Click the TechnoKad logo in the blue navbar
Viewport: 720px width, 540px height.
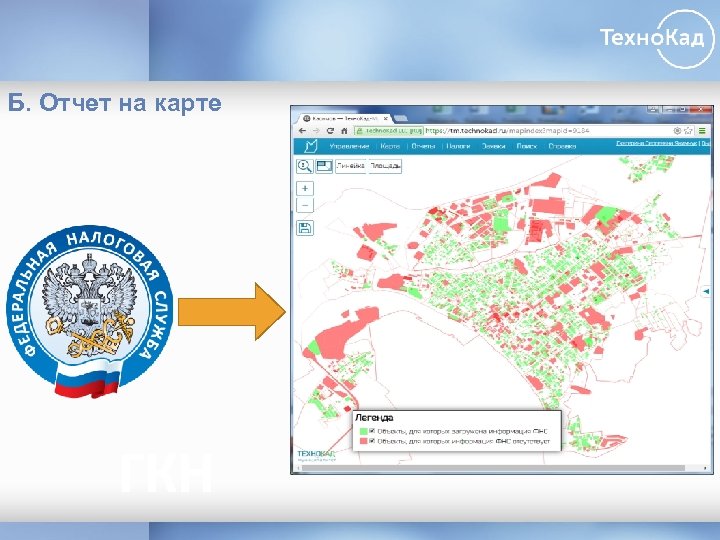tap(311, 146)
